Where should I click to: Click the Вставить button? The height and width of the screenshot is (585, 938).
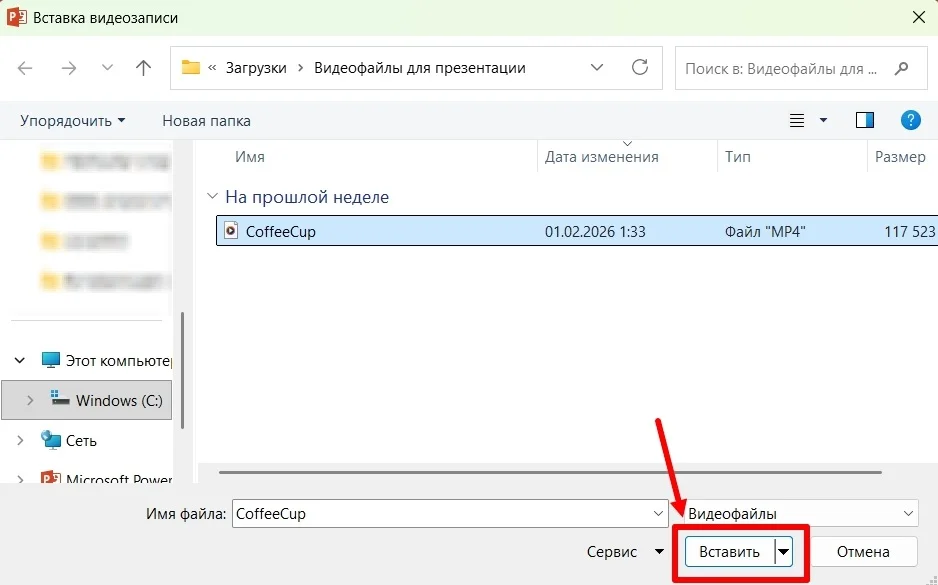point(729,552)
